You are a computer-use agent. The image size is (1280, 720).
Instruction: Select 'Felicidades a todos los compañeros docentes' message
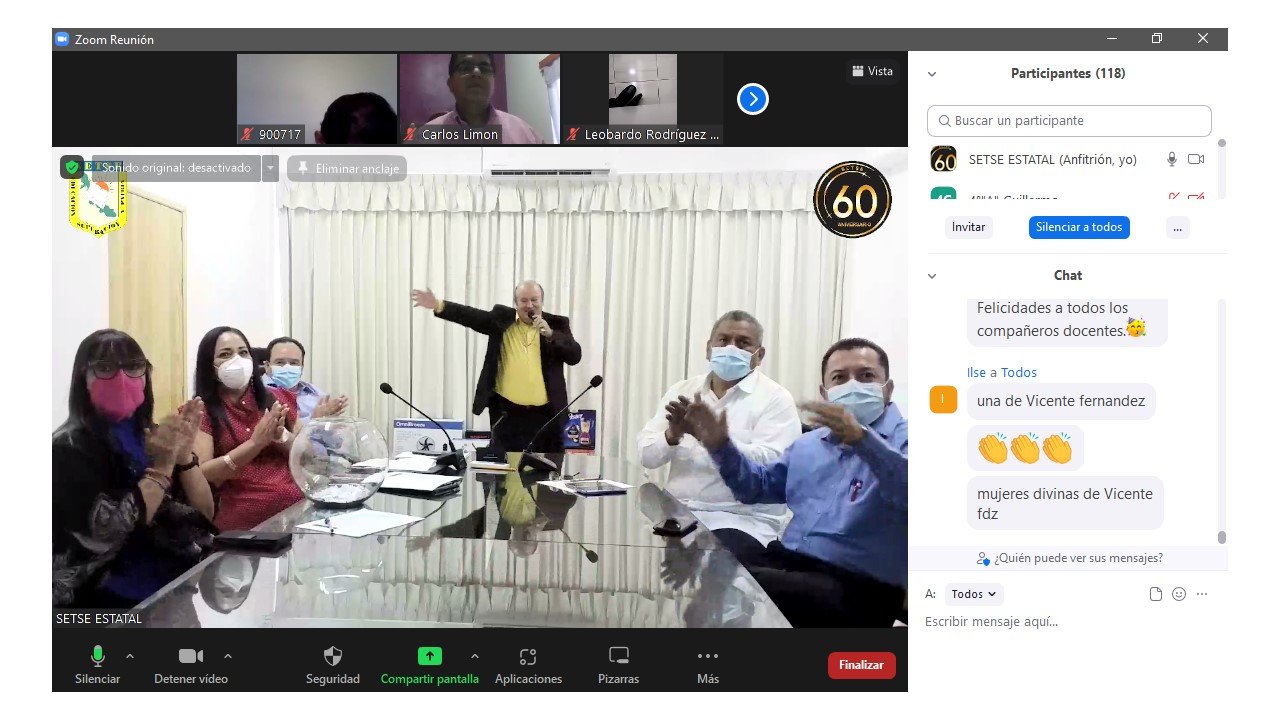1068,320
